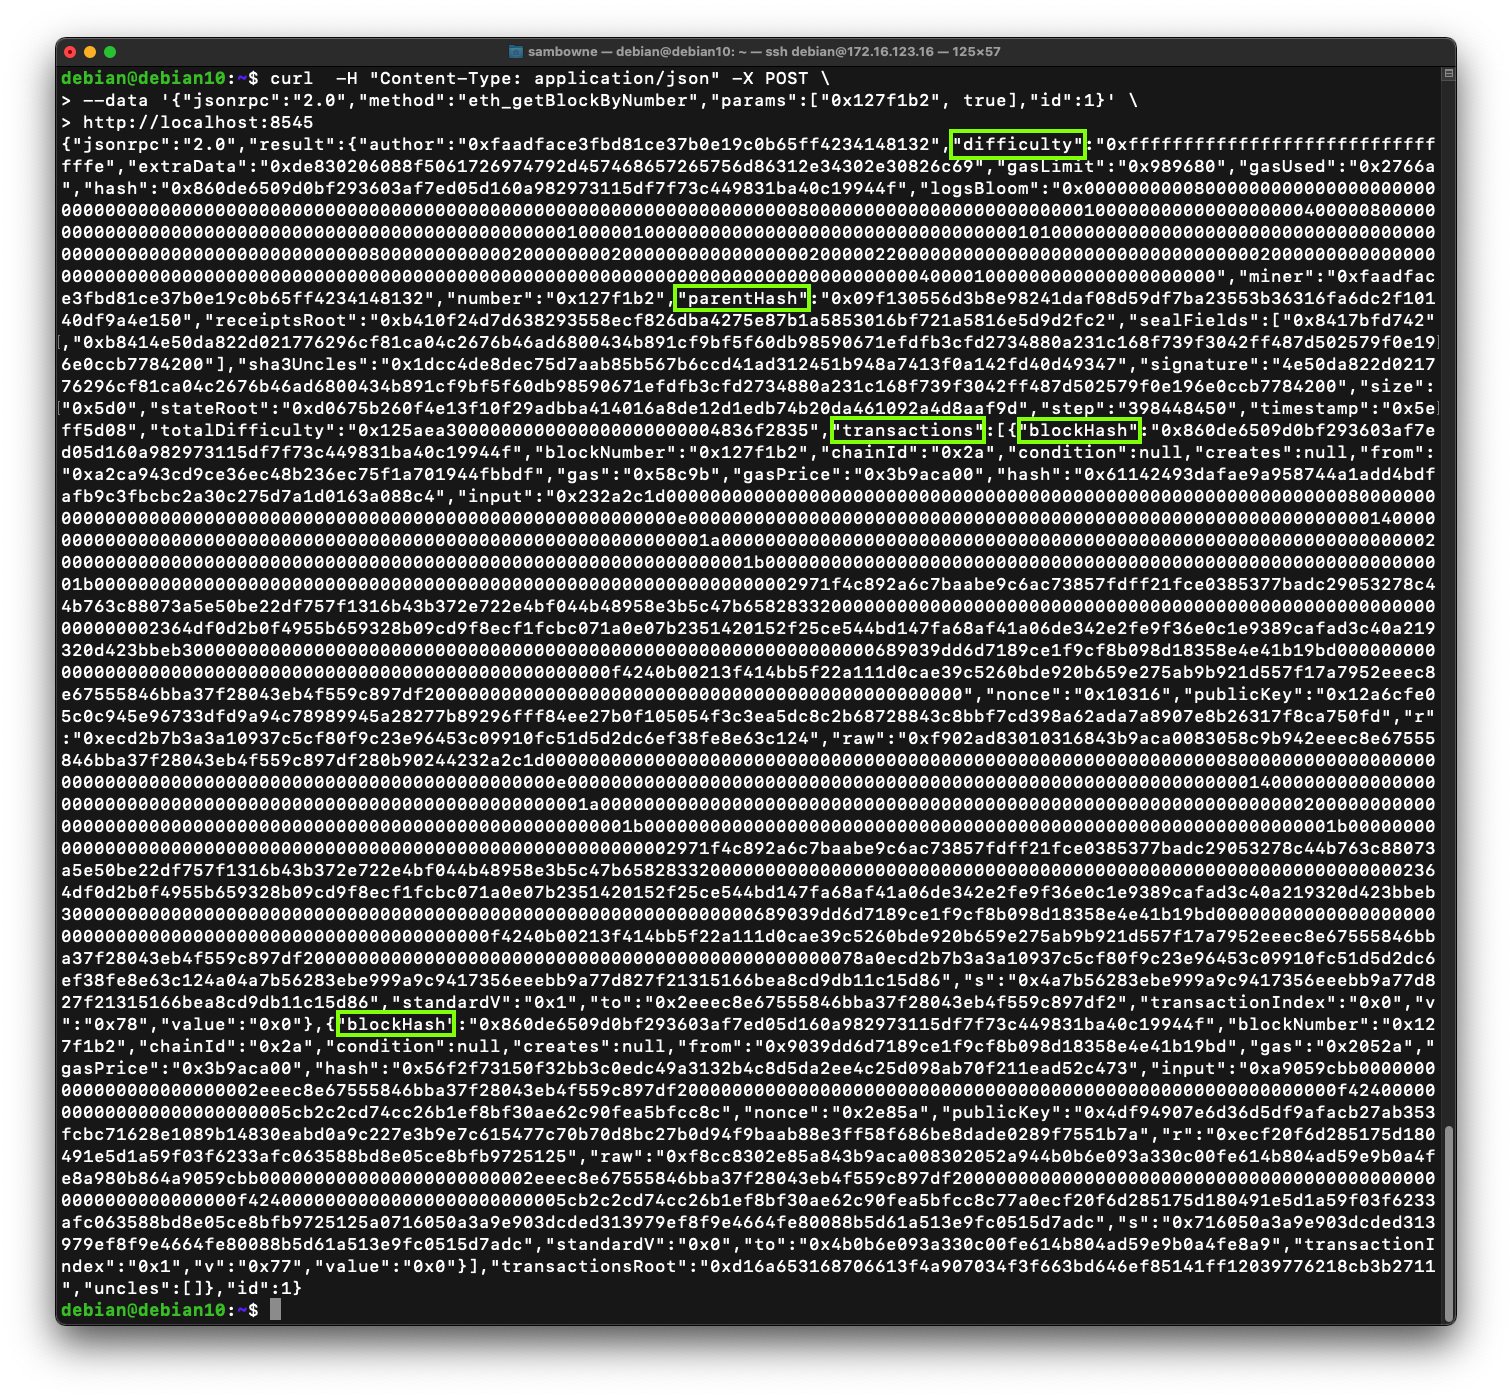1512x1399 pixels.
Task: Click the small scrollback marker icon above the scrollbar
Action: (x=1447, y=74)
